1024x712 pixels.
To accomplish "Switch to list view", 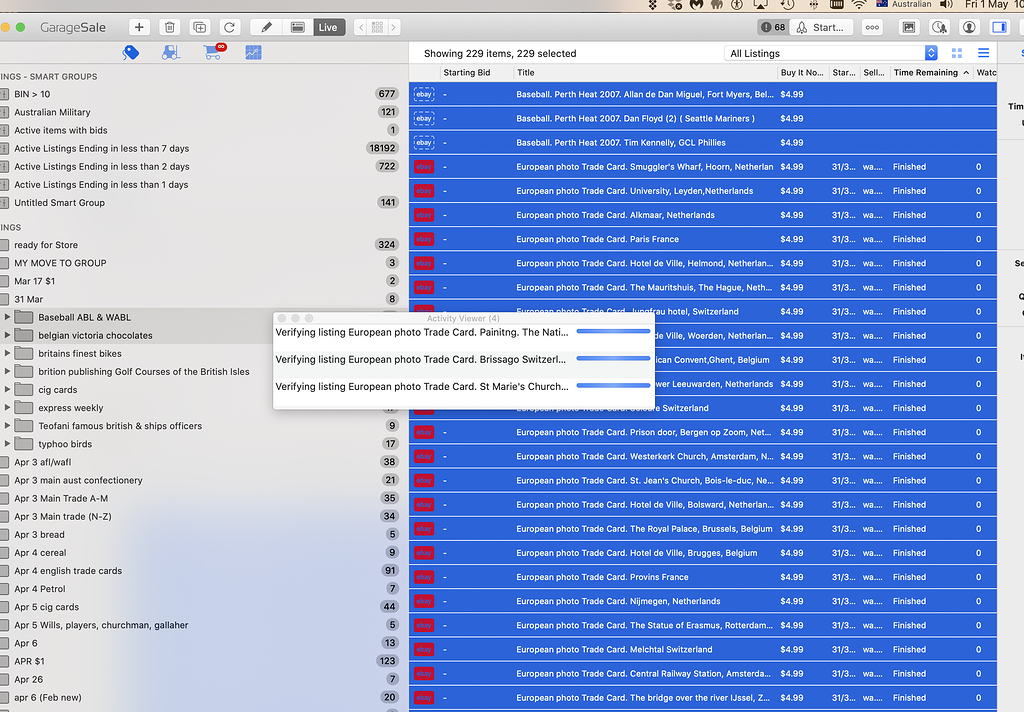I will [x=983, y=54].
